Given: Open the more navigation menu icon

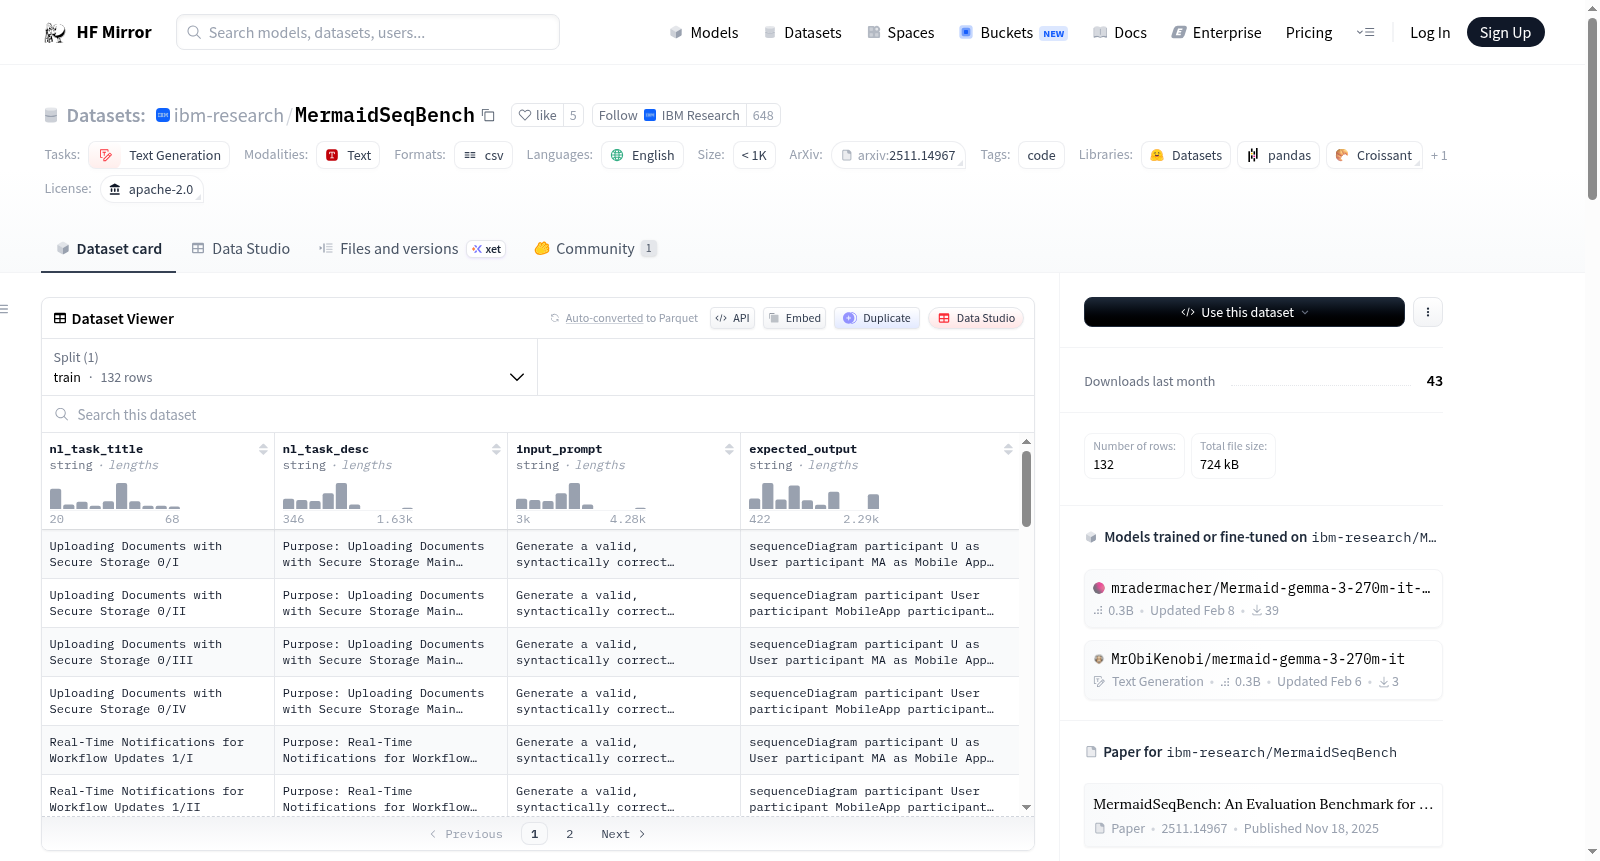Looking at the screenshot, I should point(1365,33).
